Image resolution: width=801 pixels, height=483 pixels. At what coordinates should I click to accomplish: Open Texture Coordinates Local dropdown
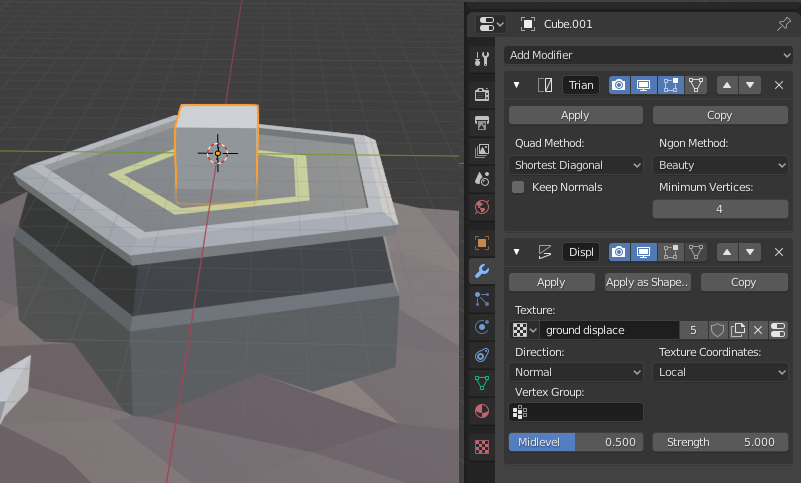[720, 372]
